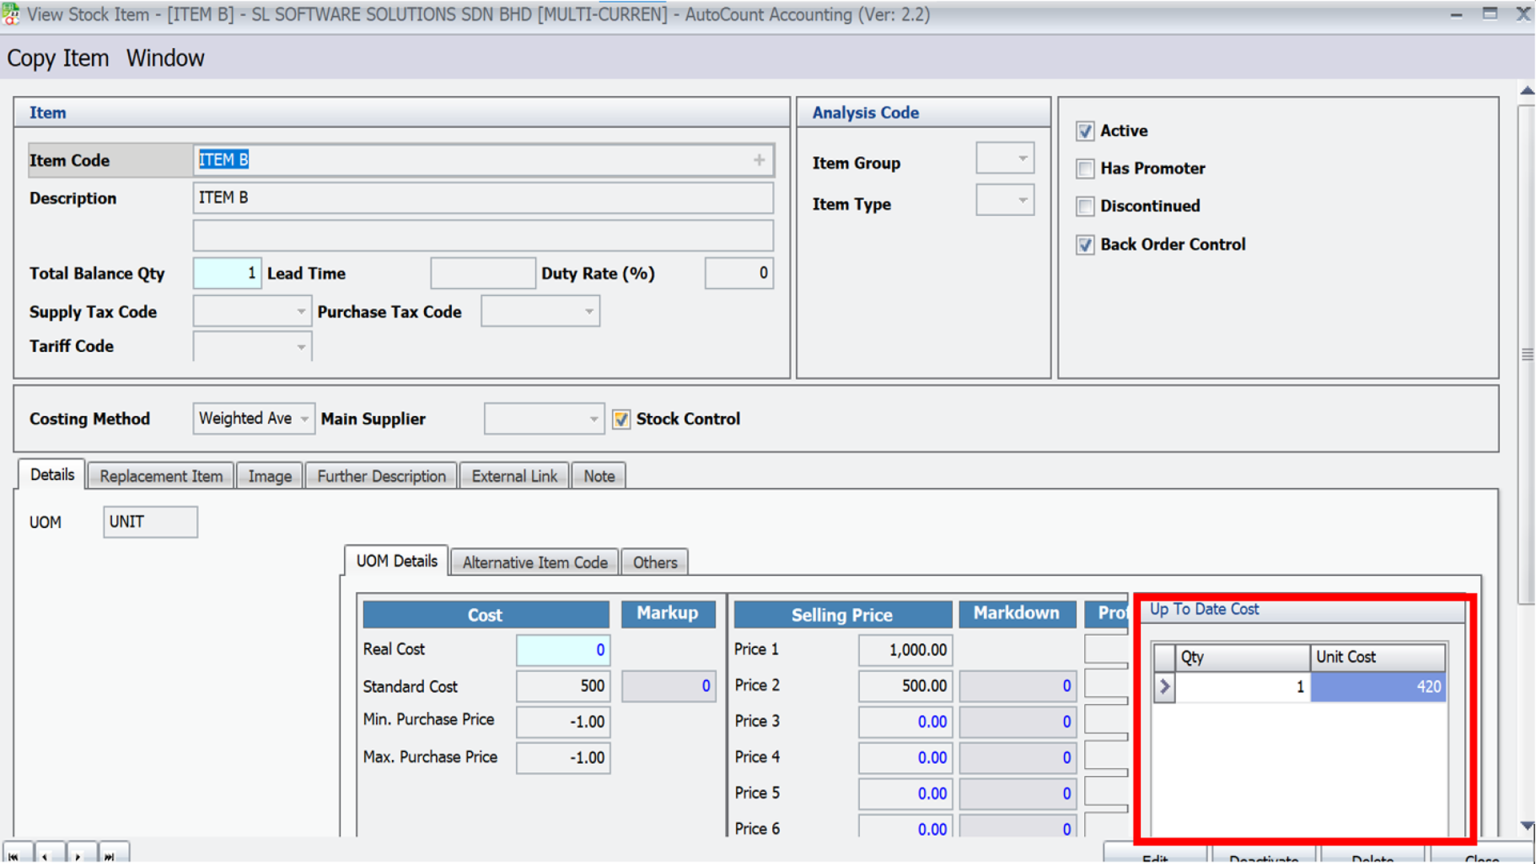Screen dimensions: 1536x864
Task: Click the AutoCount application icon in title bar
Action: 10,14
